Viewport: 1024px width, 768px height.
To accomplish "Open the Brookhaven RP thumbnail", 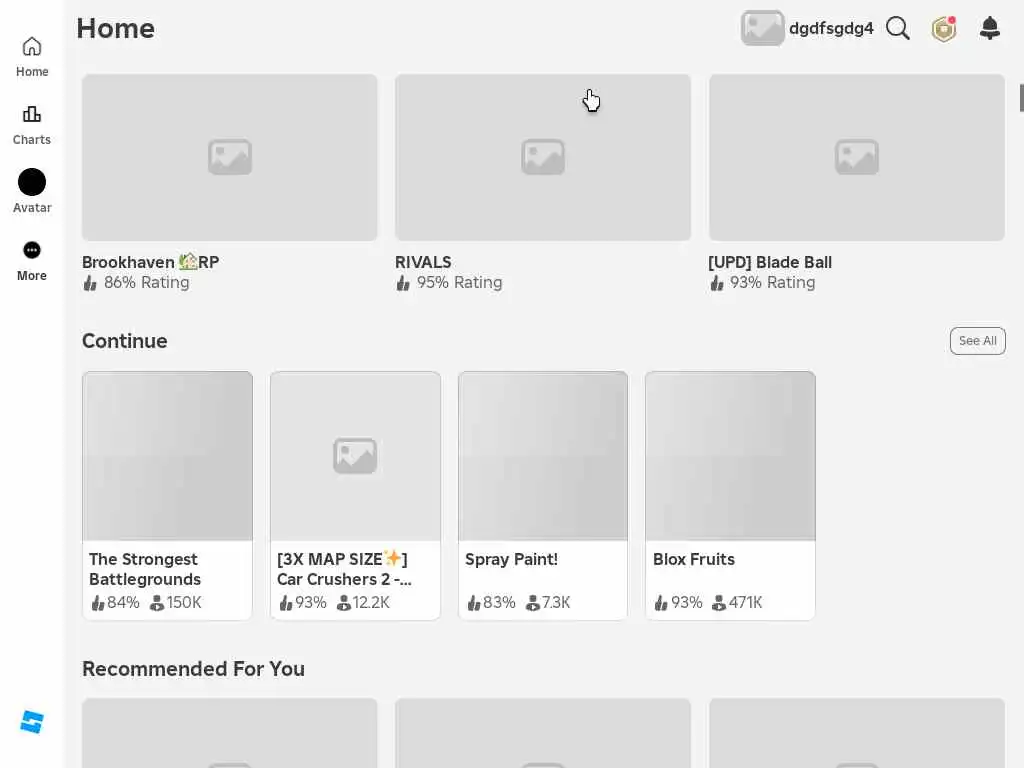I will pyautogui.click(x=229, y=157).
